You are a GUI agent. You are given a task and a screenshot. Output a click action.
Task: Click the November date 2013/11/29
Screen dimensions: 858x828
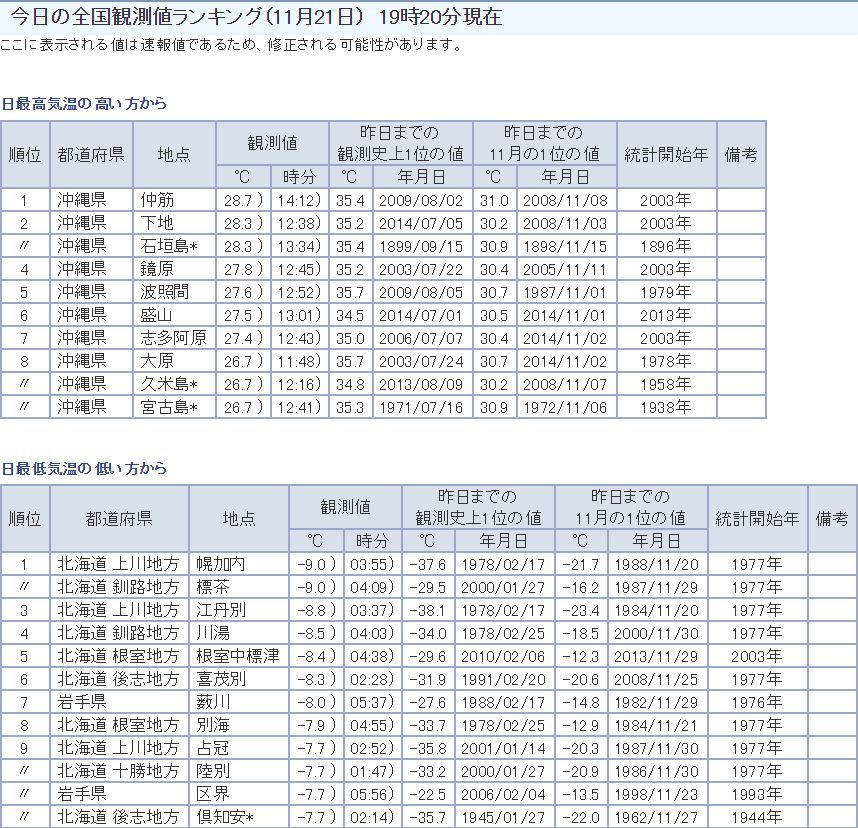click(x=656, y=656)
